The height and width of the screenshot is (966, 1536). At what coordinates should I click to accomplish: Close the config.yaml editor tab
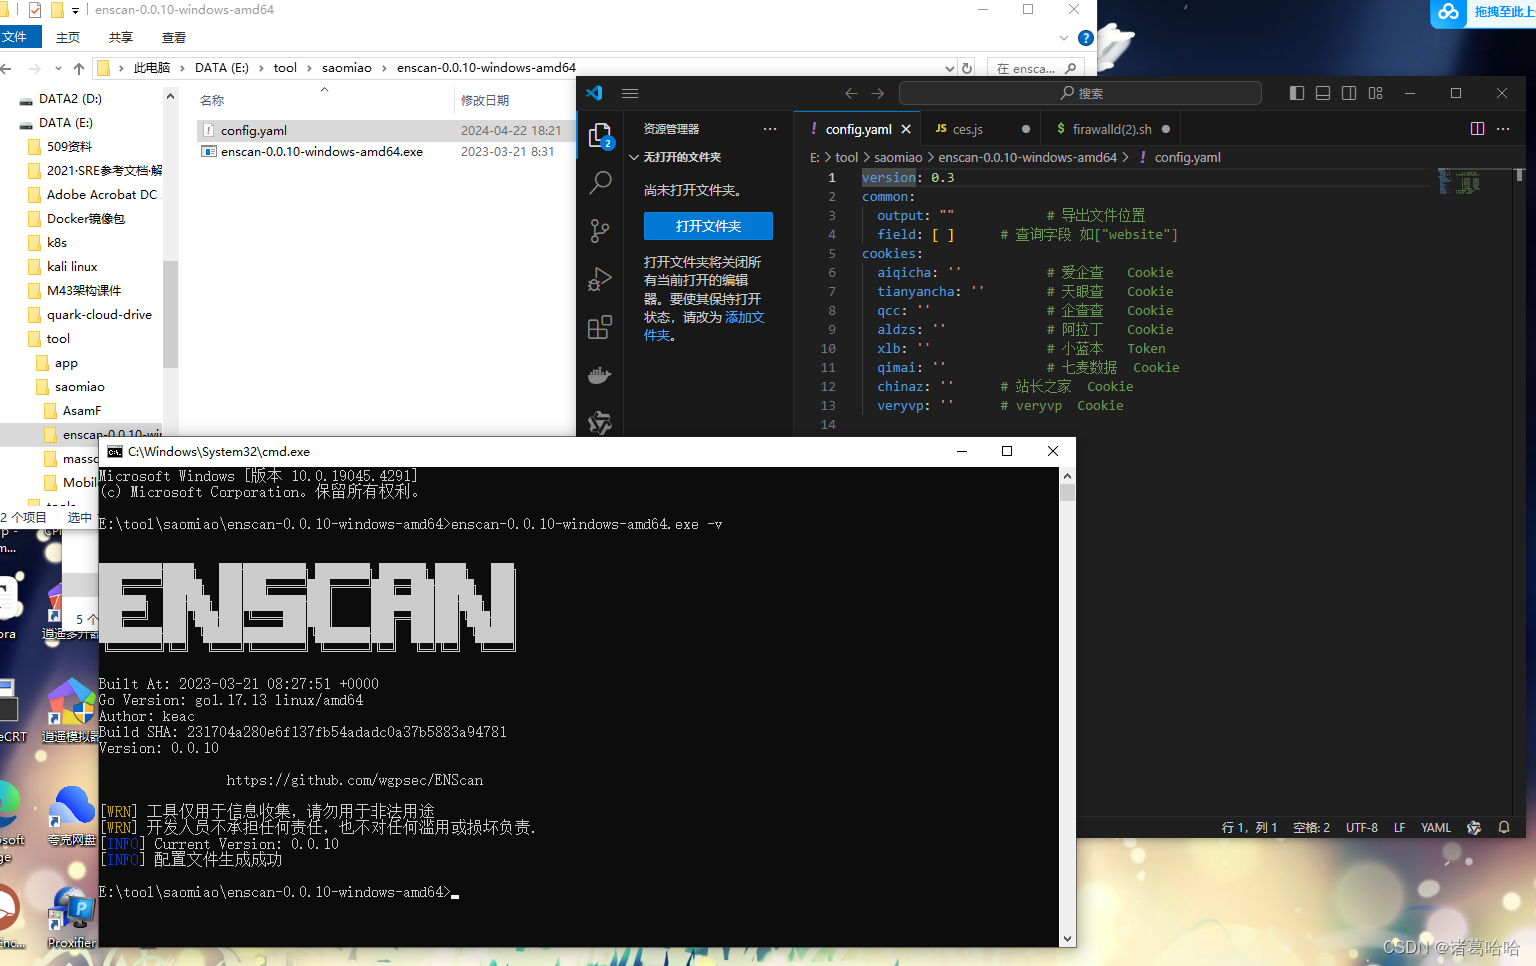[906, 129]
